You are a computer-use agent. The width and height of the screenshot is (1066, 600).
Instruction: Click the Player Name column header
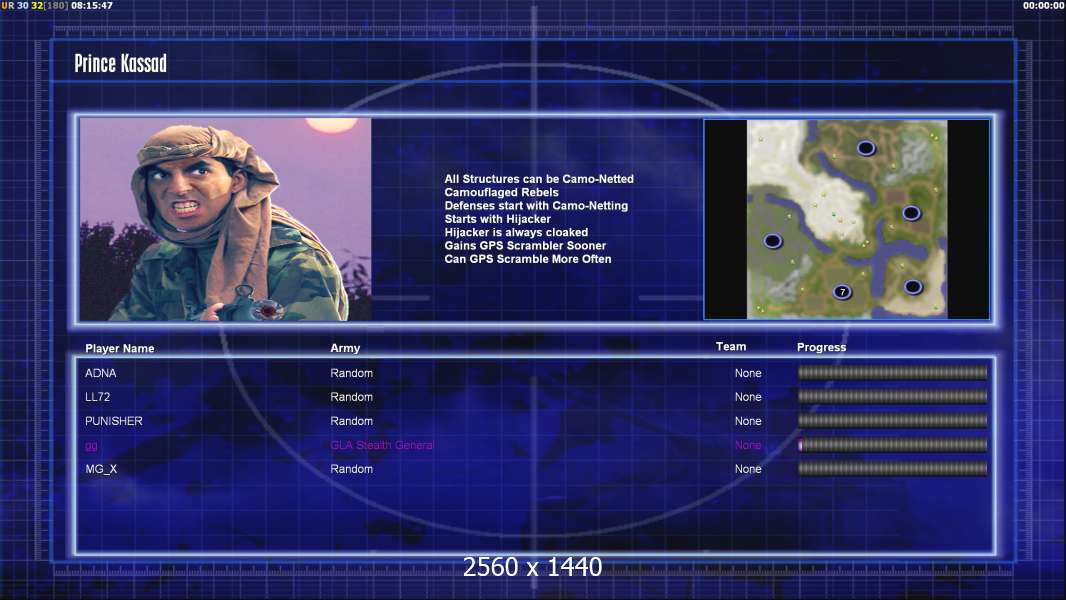[120, 349]
